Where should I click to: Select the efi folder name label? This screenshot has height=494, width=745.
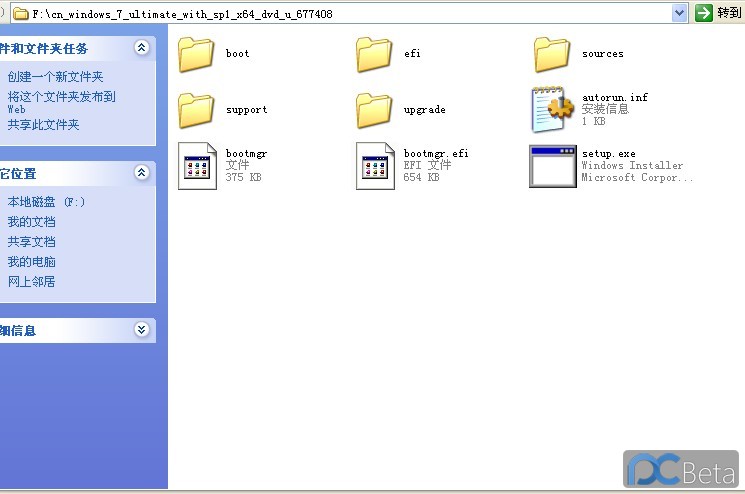(412, 54)
